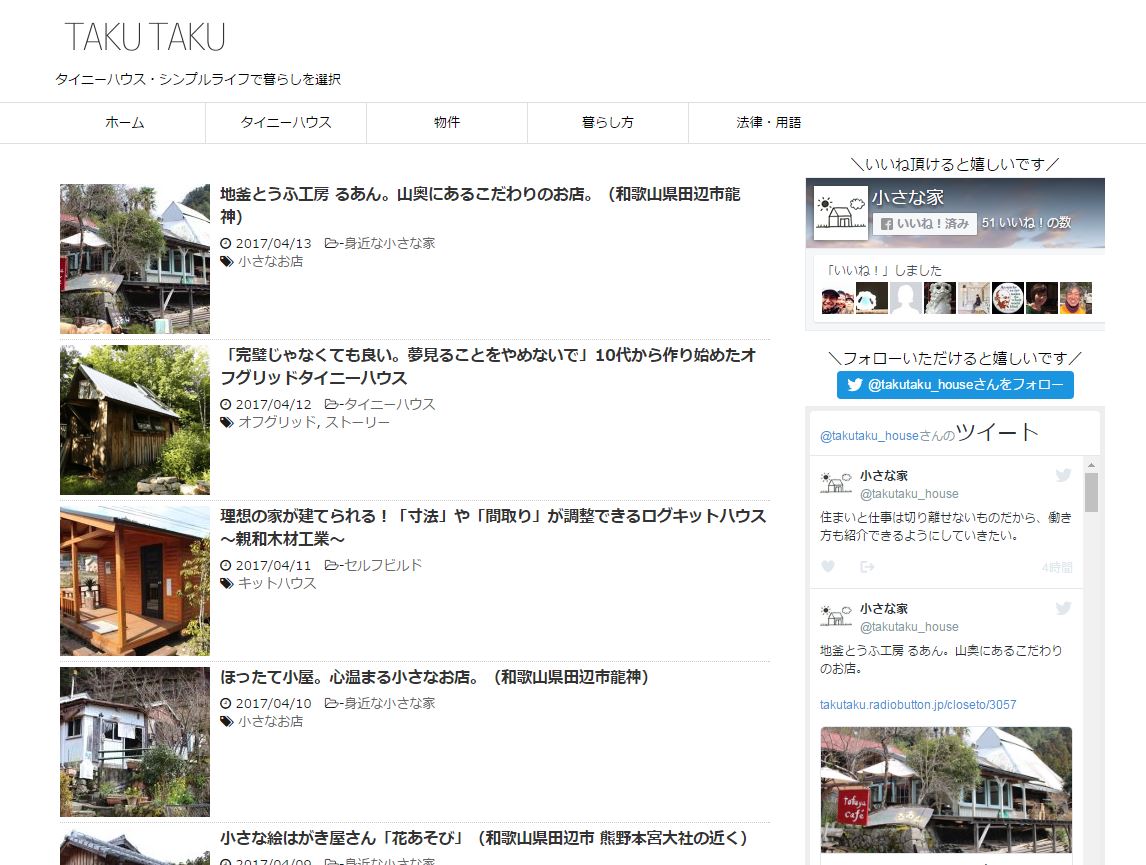
Task: Click the Twitter bird icon on the first tweet
Action: [x=1063, y=476]
